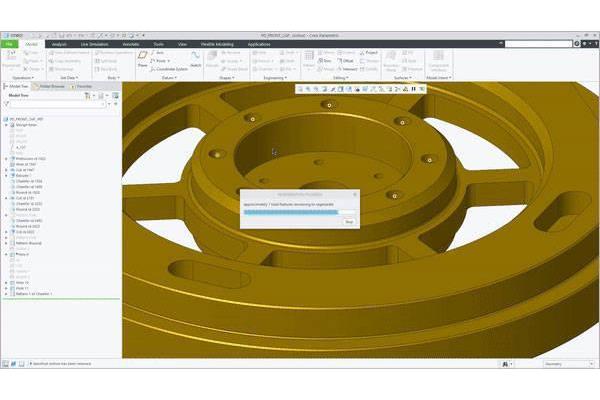Open the Folder Browser tab

[50, 87]
